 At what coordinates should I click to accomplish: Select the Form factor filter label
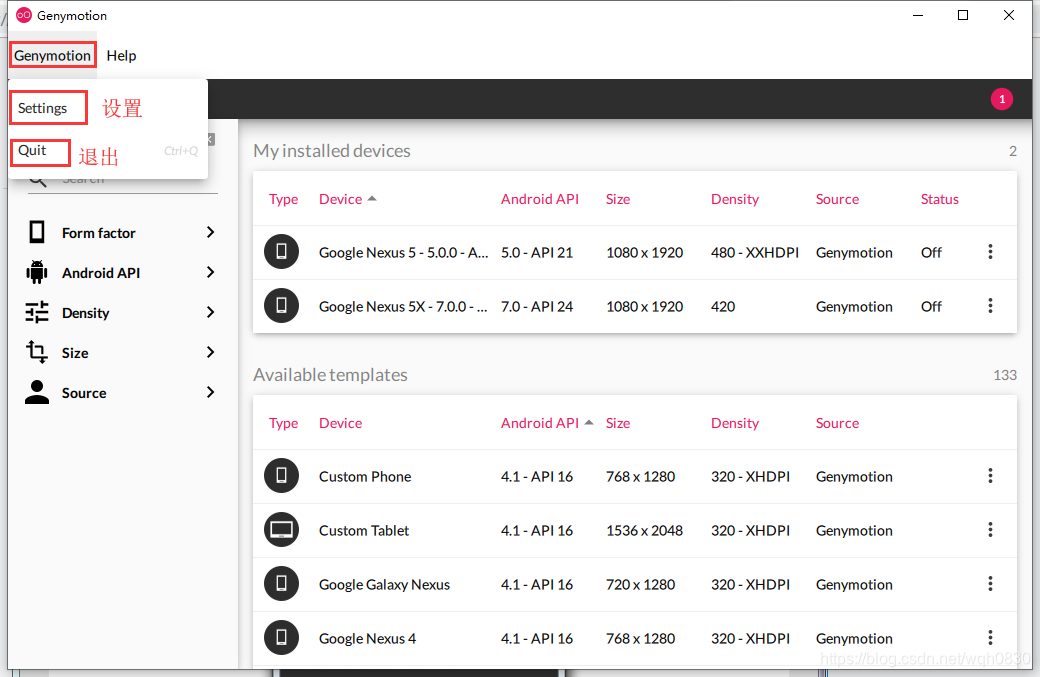(x=99, y=233)
